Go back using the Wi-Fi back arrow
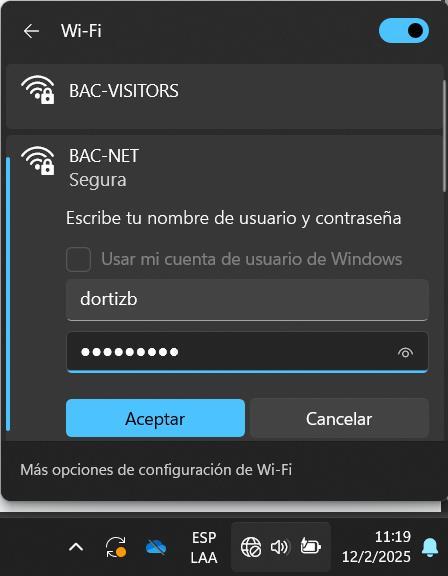 (31, 31)
